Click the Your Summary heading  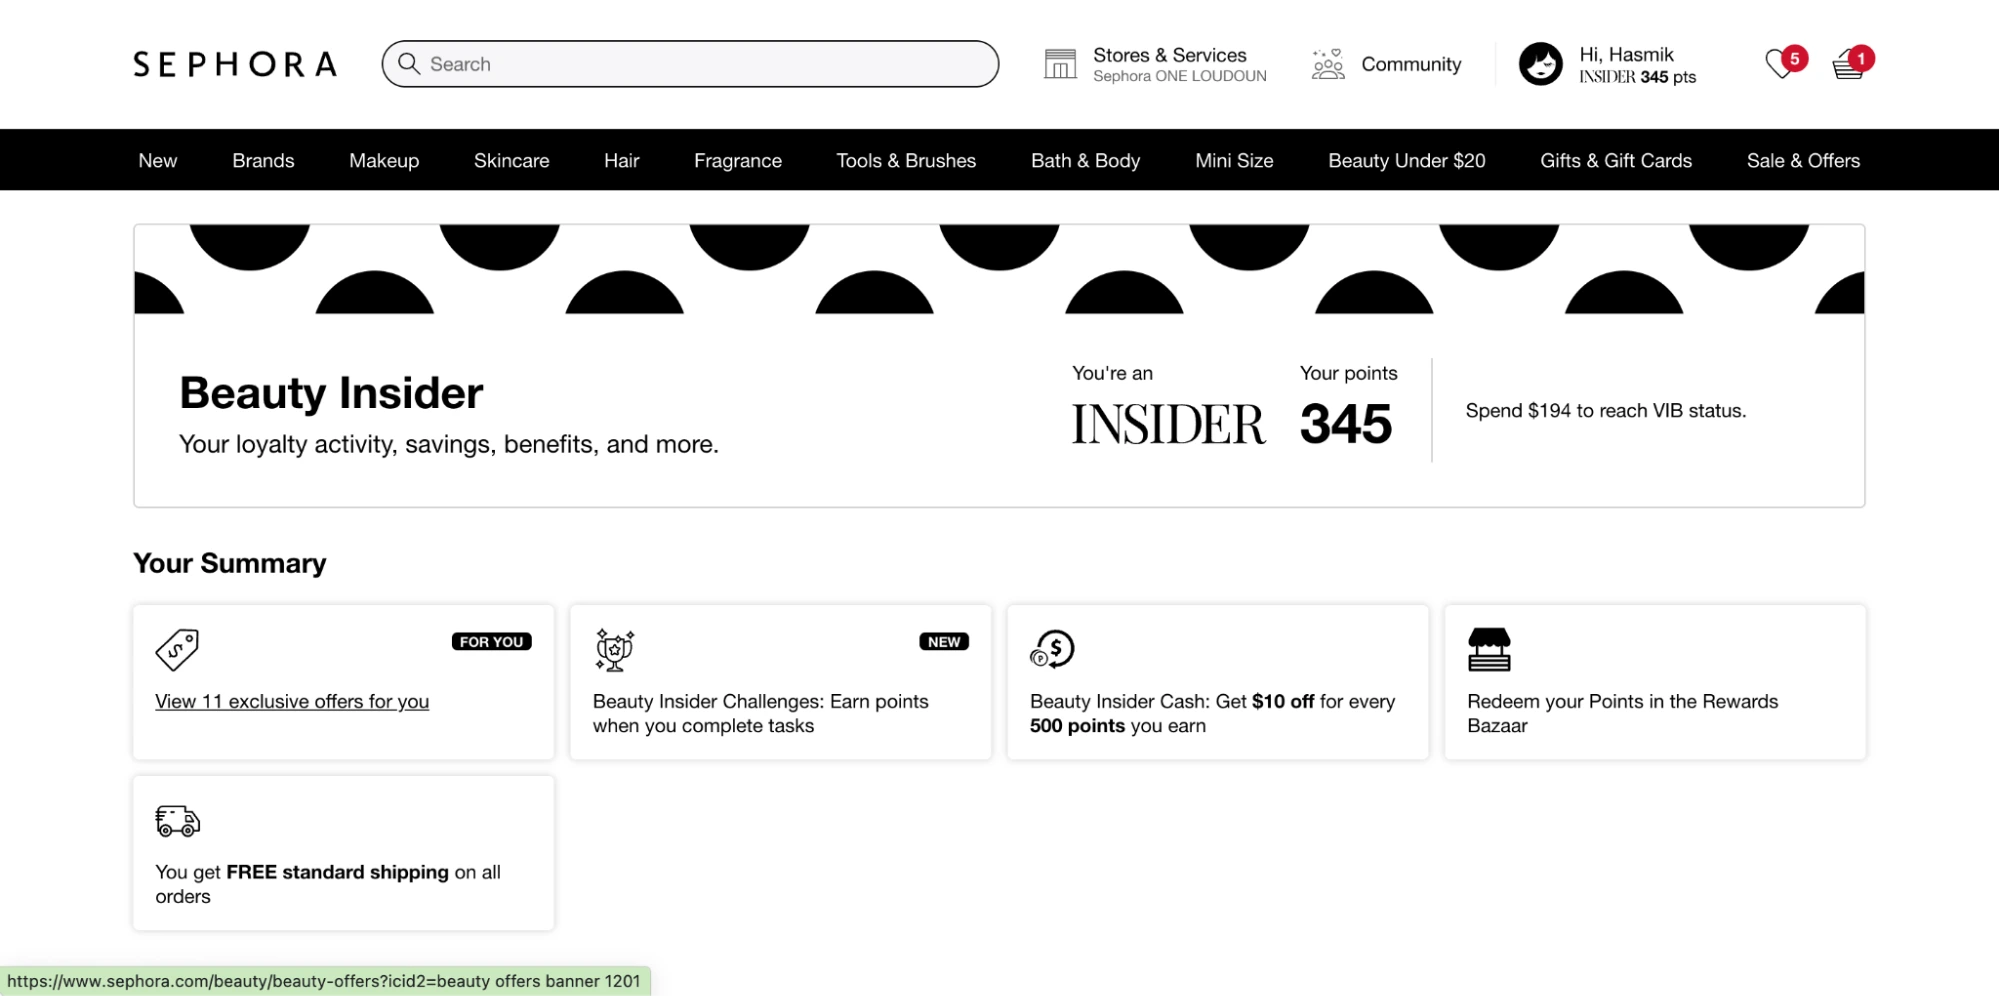[230, 564]
